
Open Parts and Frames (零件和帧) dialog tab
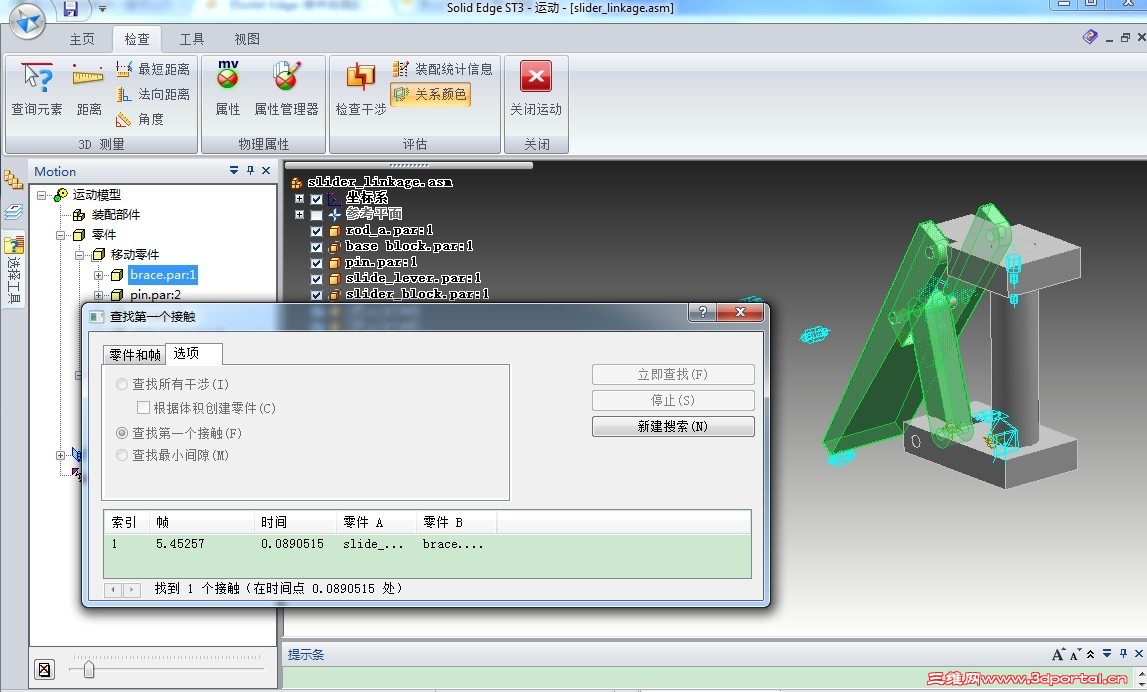click(x=135, y=355)
